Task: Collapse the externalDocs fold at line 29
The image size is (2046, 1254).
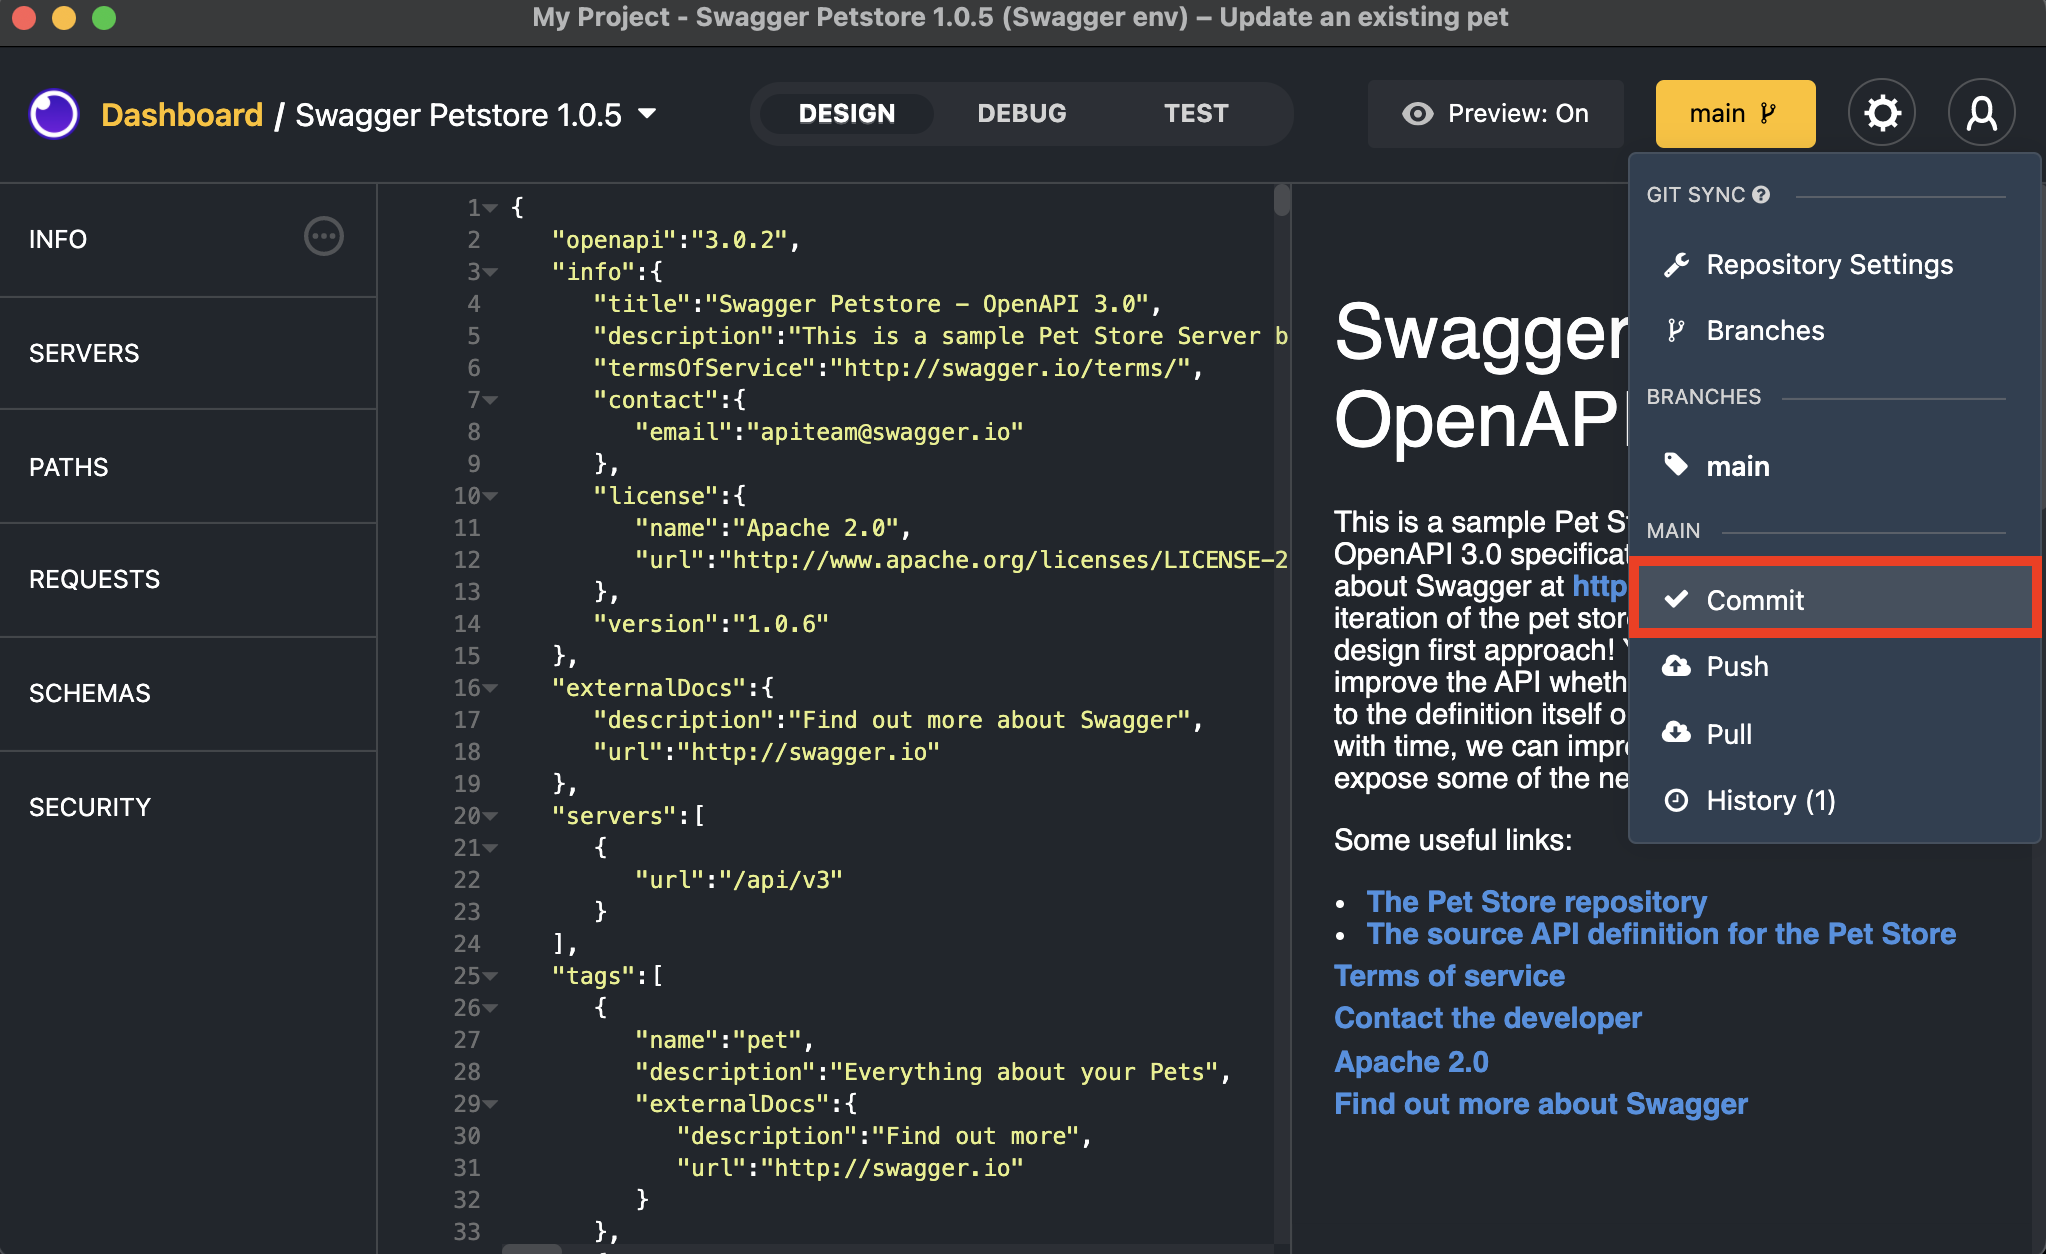Action: [490, 1104]
